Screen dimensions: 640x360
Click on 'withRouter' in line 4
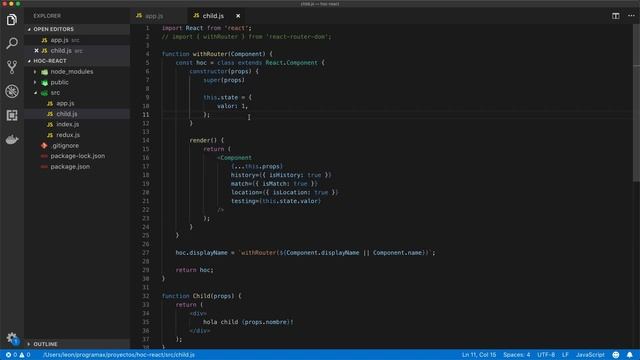coord(210,54)
